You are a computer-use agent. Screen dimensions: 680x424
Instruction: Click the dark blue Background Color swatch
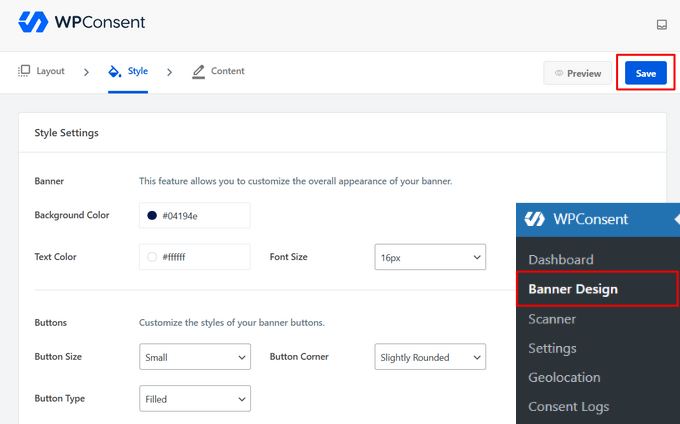pos(152,215)
